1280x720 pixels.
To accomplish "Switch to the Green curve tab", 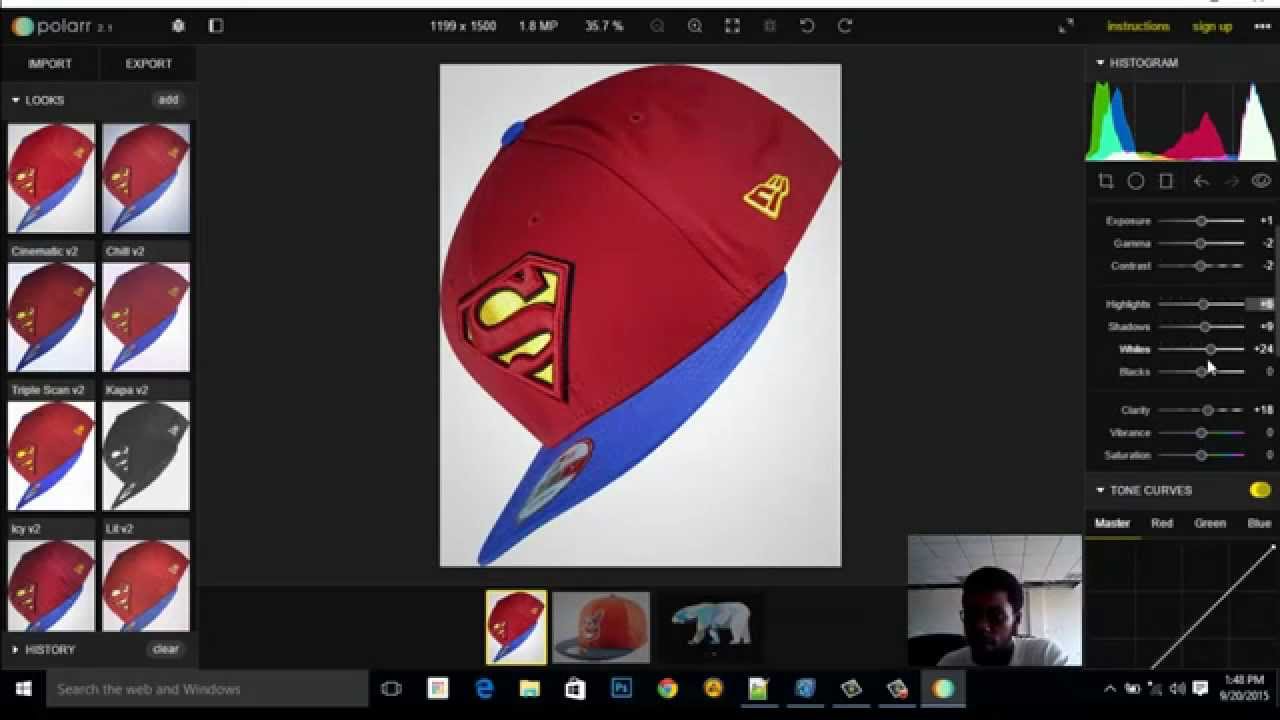I will [1210, 523].
